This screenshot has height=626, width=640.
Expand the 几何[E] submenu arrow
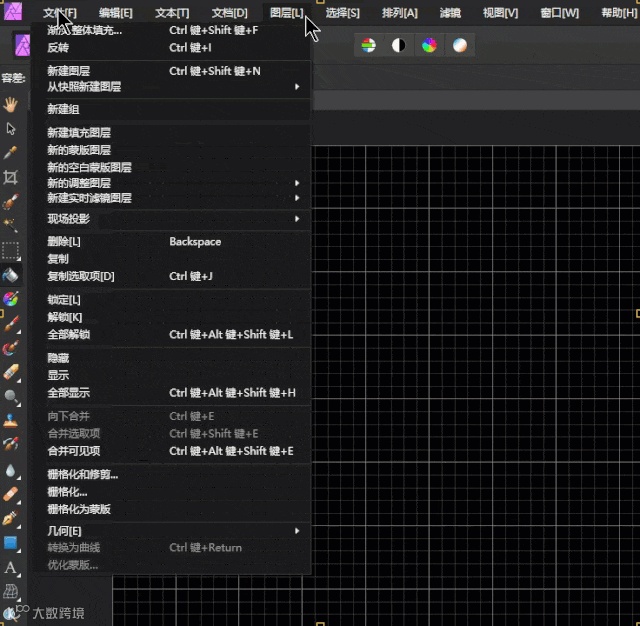click(297, 531)
